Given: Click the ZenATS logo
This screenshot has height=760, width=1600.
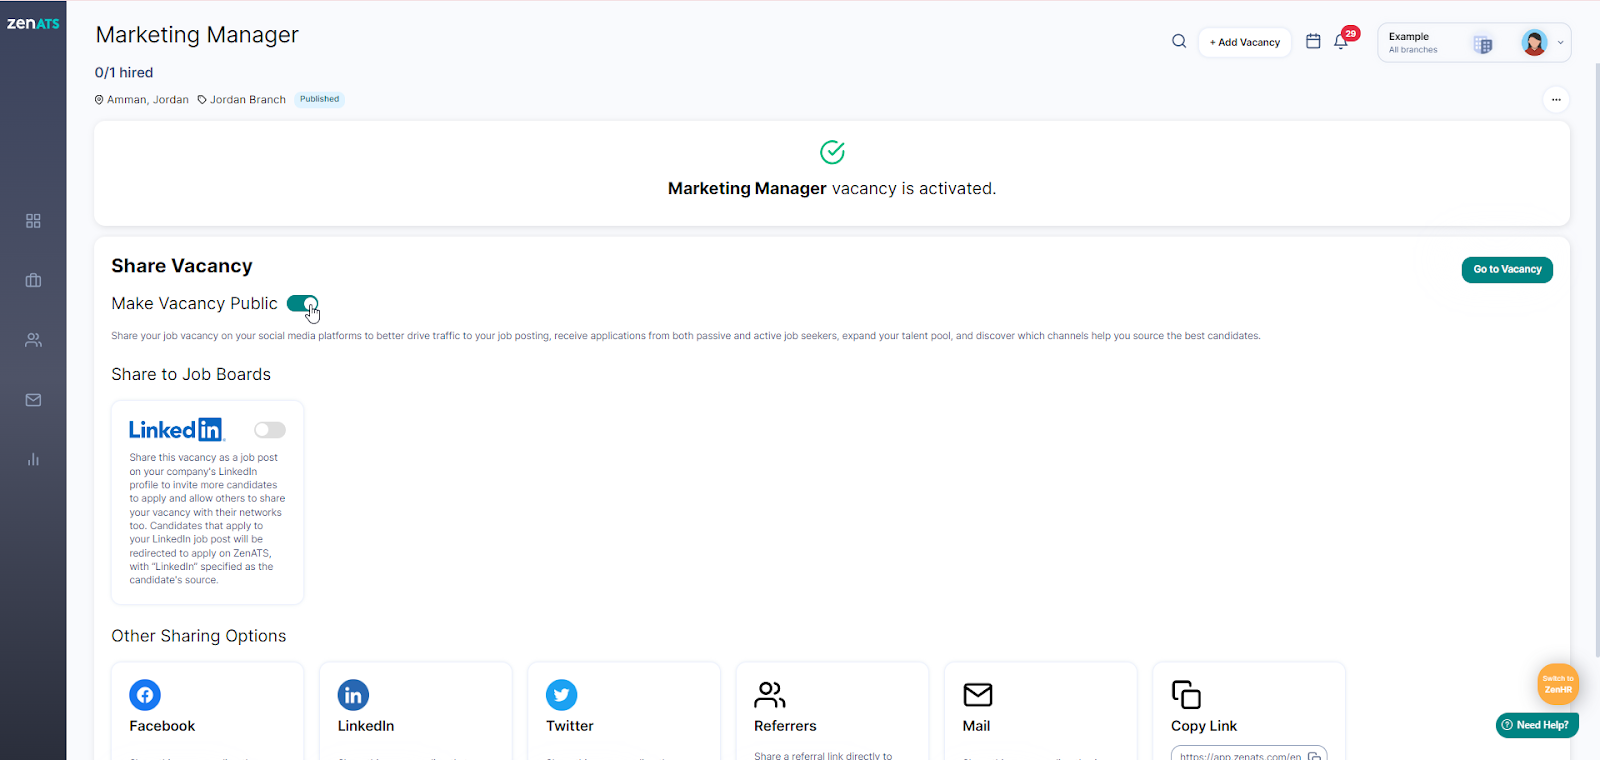Looking at the screenshot, I should pos(33,23).
